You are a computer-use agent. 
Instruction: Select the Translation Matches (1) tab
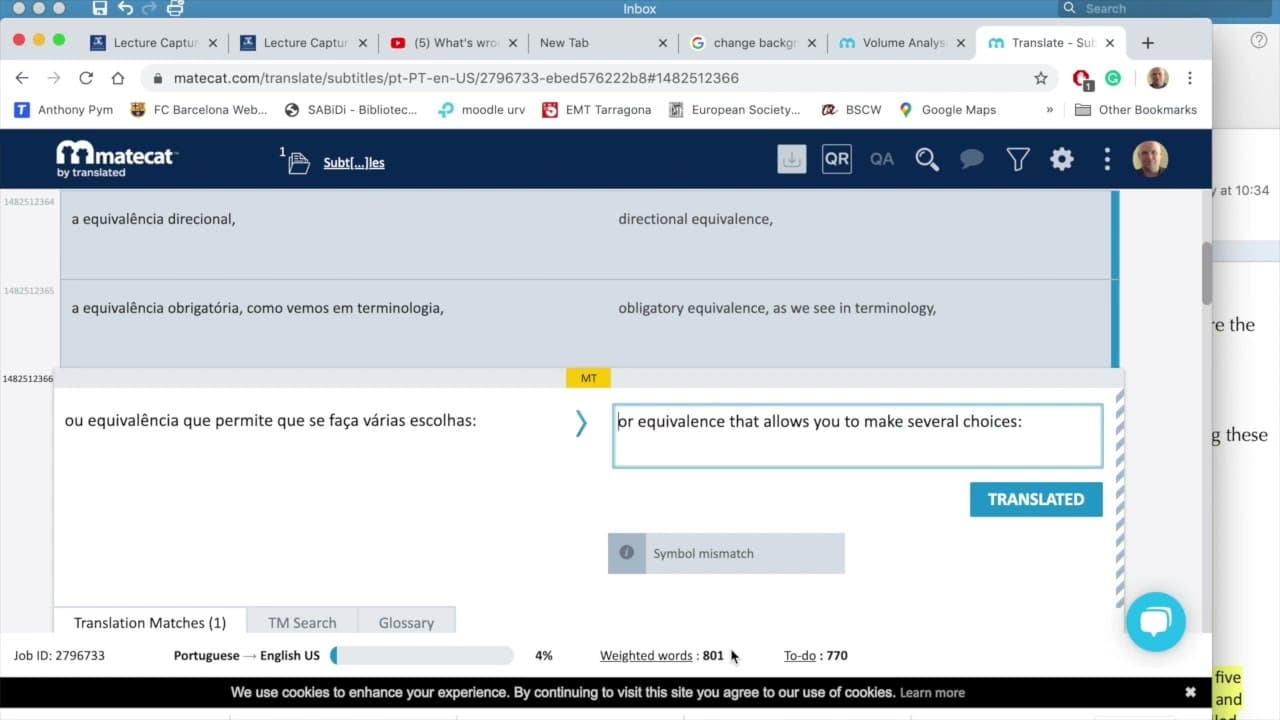[x=150, y=622]
